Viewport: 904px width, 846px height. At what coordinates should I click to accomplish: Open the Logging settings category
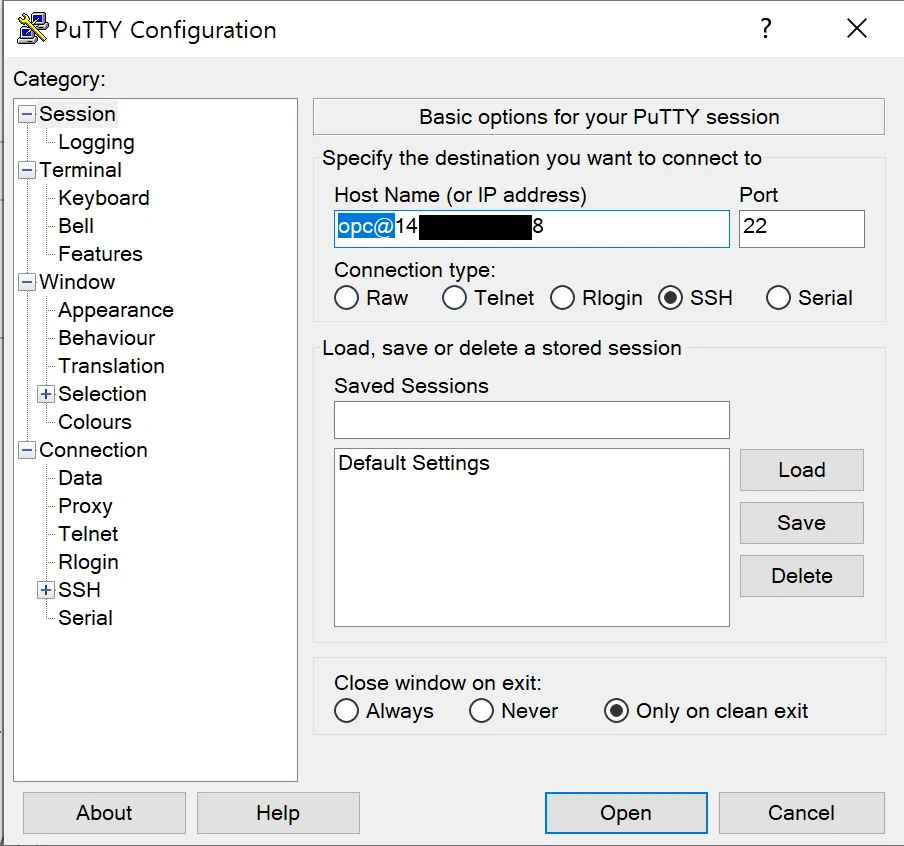click(x=96, y=142)
